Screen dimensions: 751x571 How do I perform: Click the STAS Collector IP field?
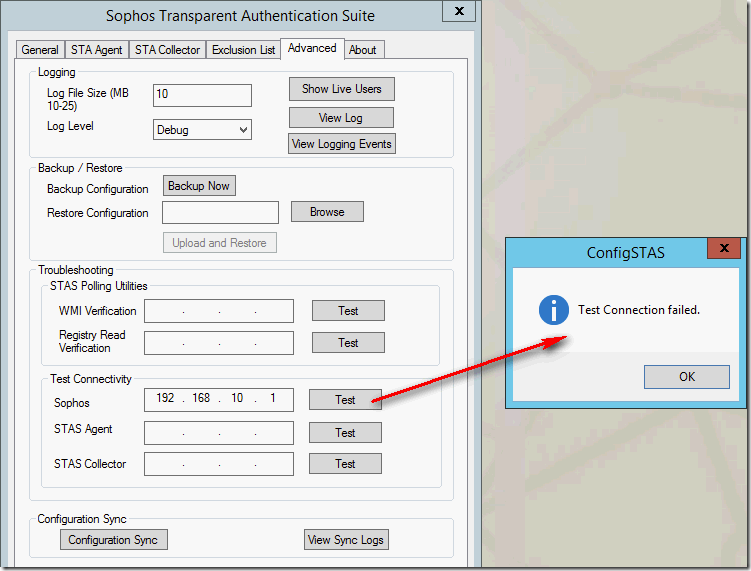click(x=219, y=464)
